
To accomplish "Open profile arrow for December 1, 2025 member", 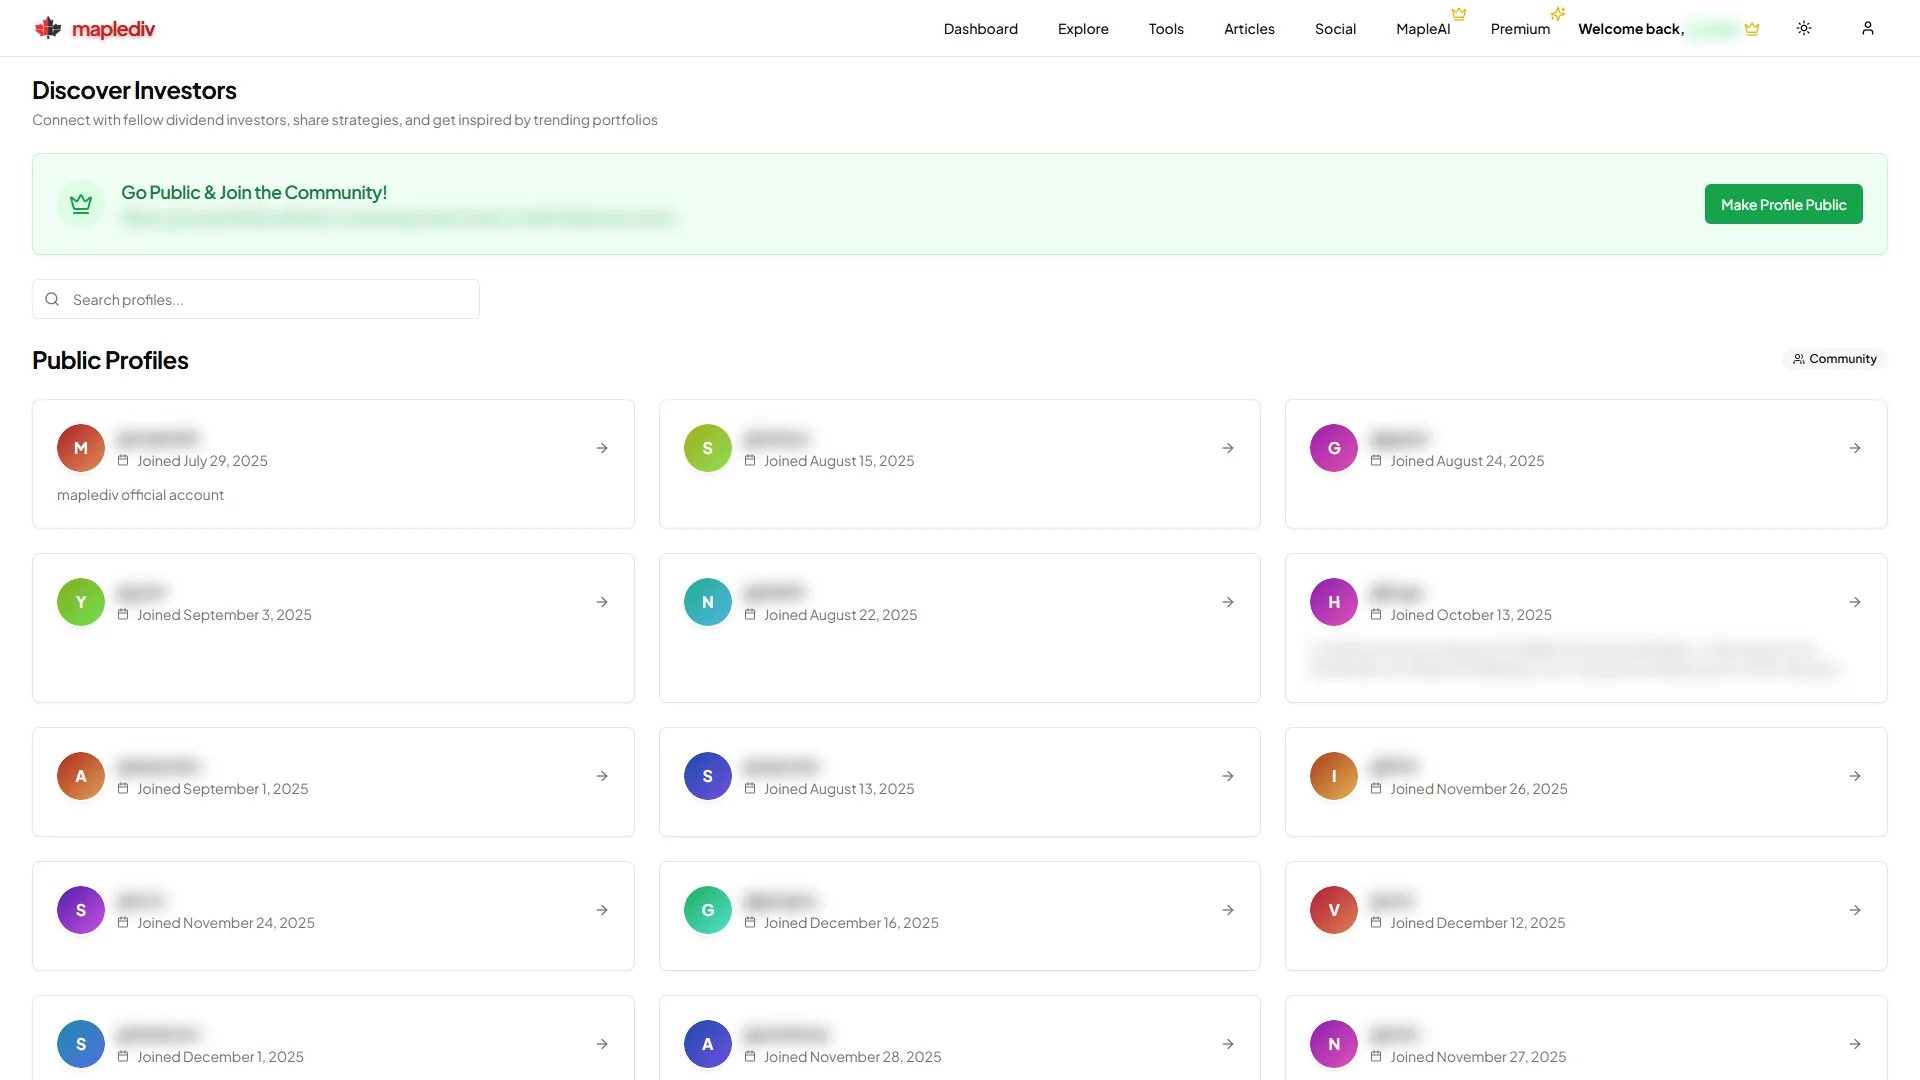I will click(602, 1044).
